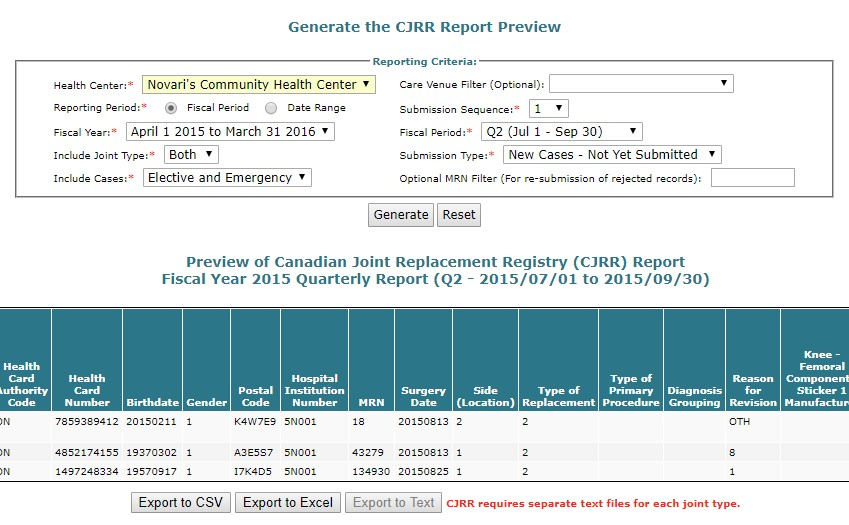Click the Health Card Number column header

[x=87, y=360]
